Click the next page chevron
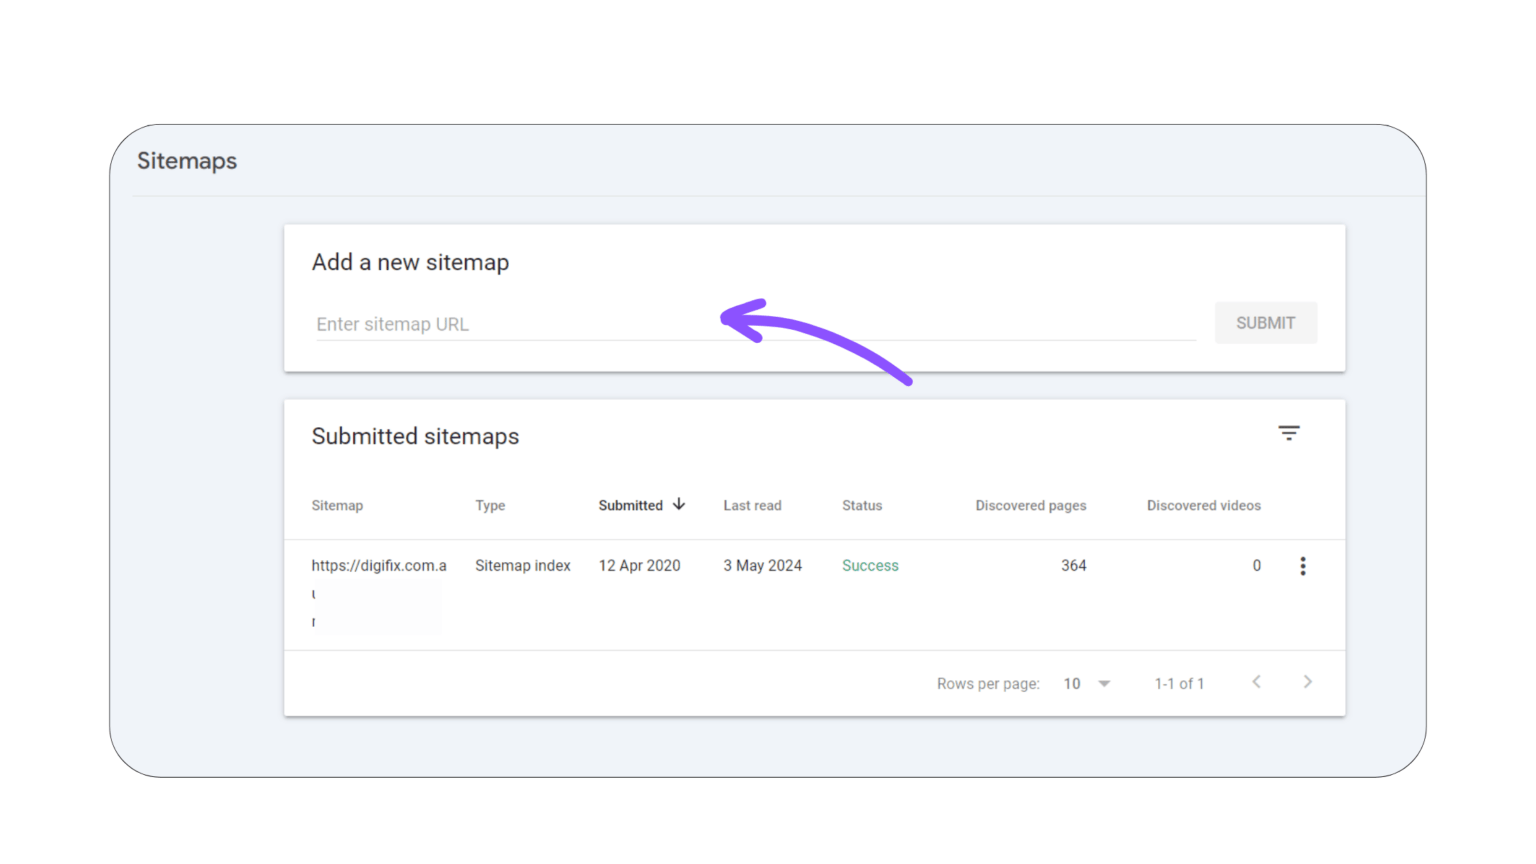This screenshot has width=1536, height=864. click(x=1308, y=681)
